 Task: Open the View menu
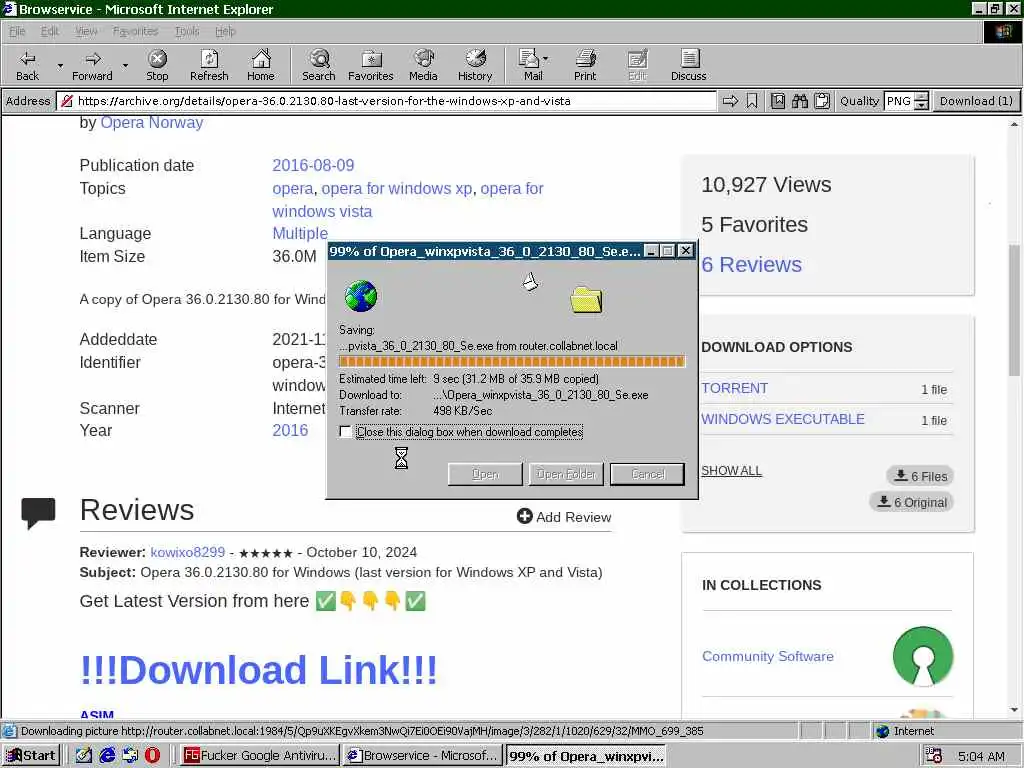pyautogui.click(x=86, y=31)
